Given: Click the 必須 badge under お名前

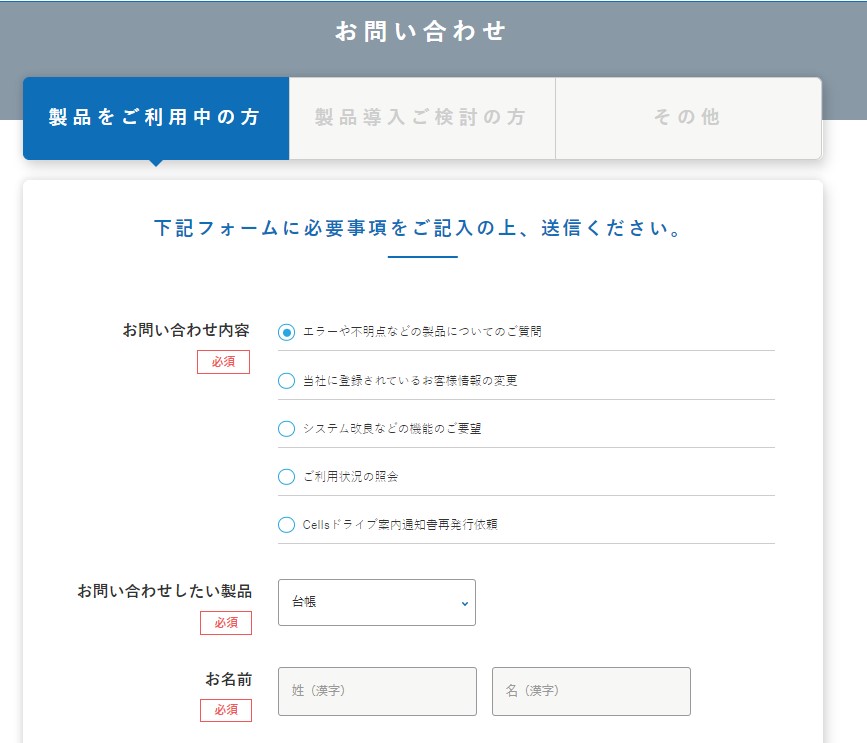Looking at the screenshot, I should (224, 711).
